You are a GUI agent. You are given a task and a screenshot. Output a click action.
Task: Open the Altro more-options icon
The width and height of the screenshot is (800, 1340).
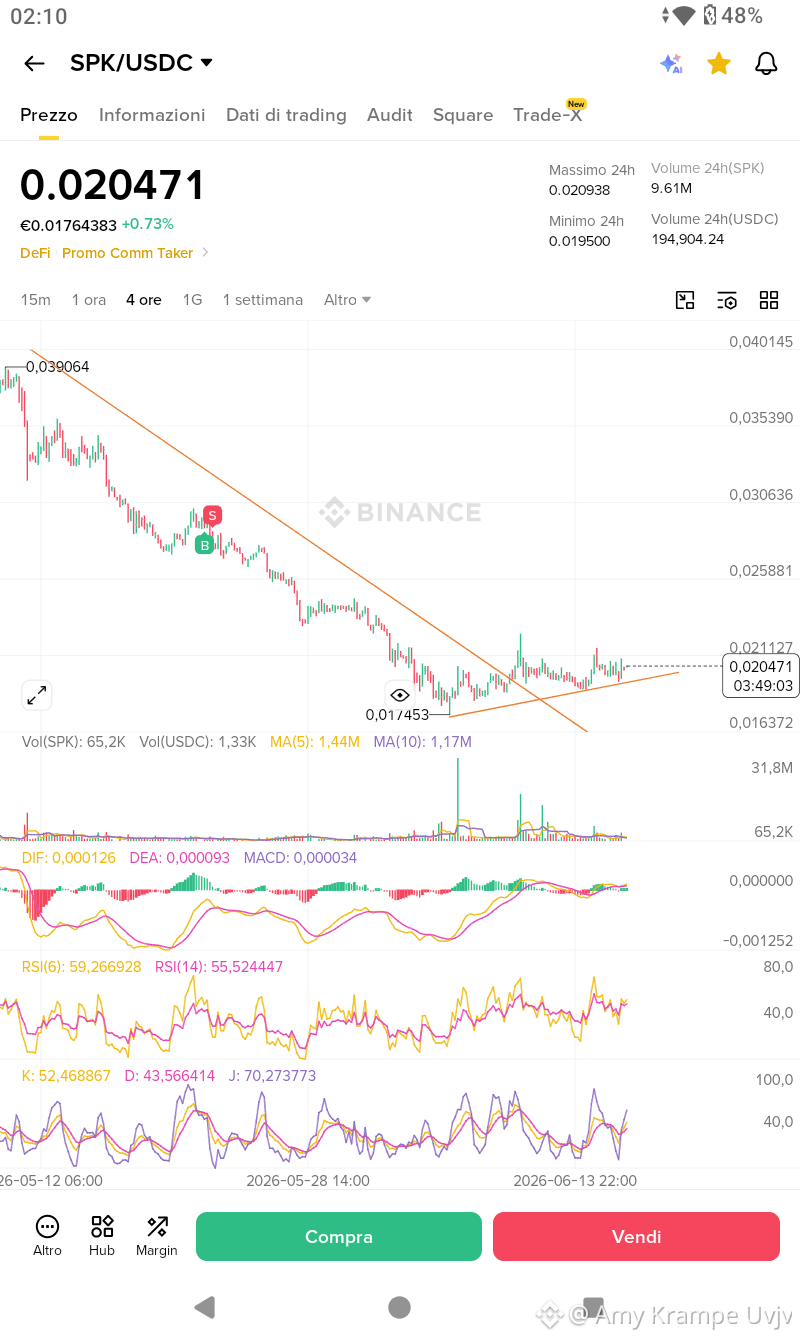tap(47, 1236)
